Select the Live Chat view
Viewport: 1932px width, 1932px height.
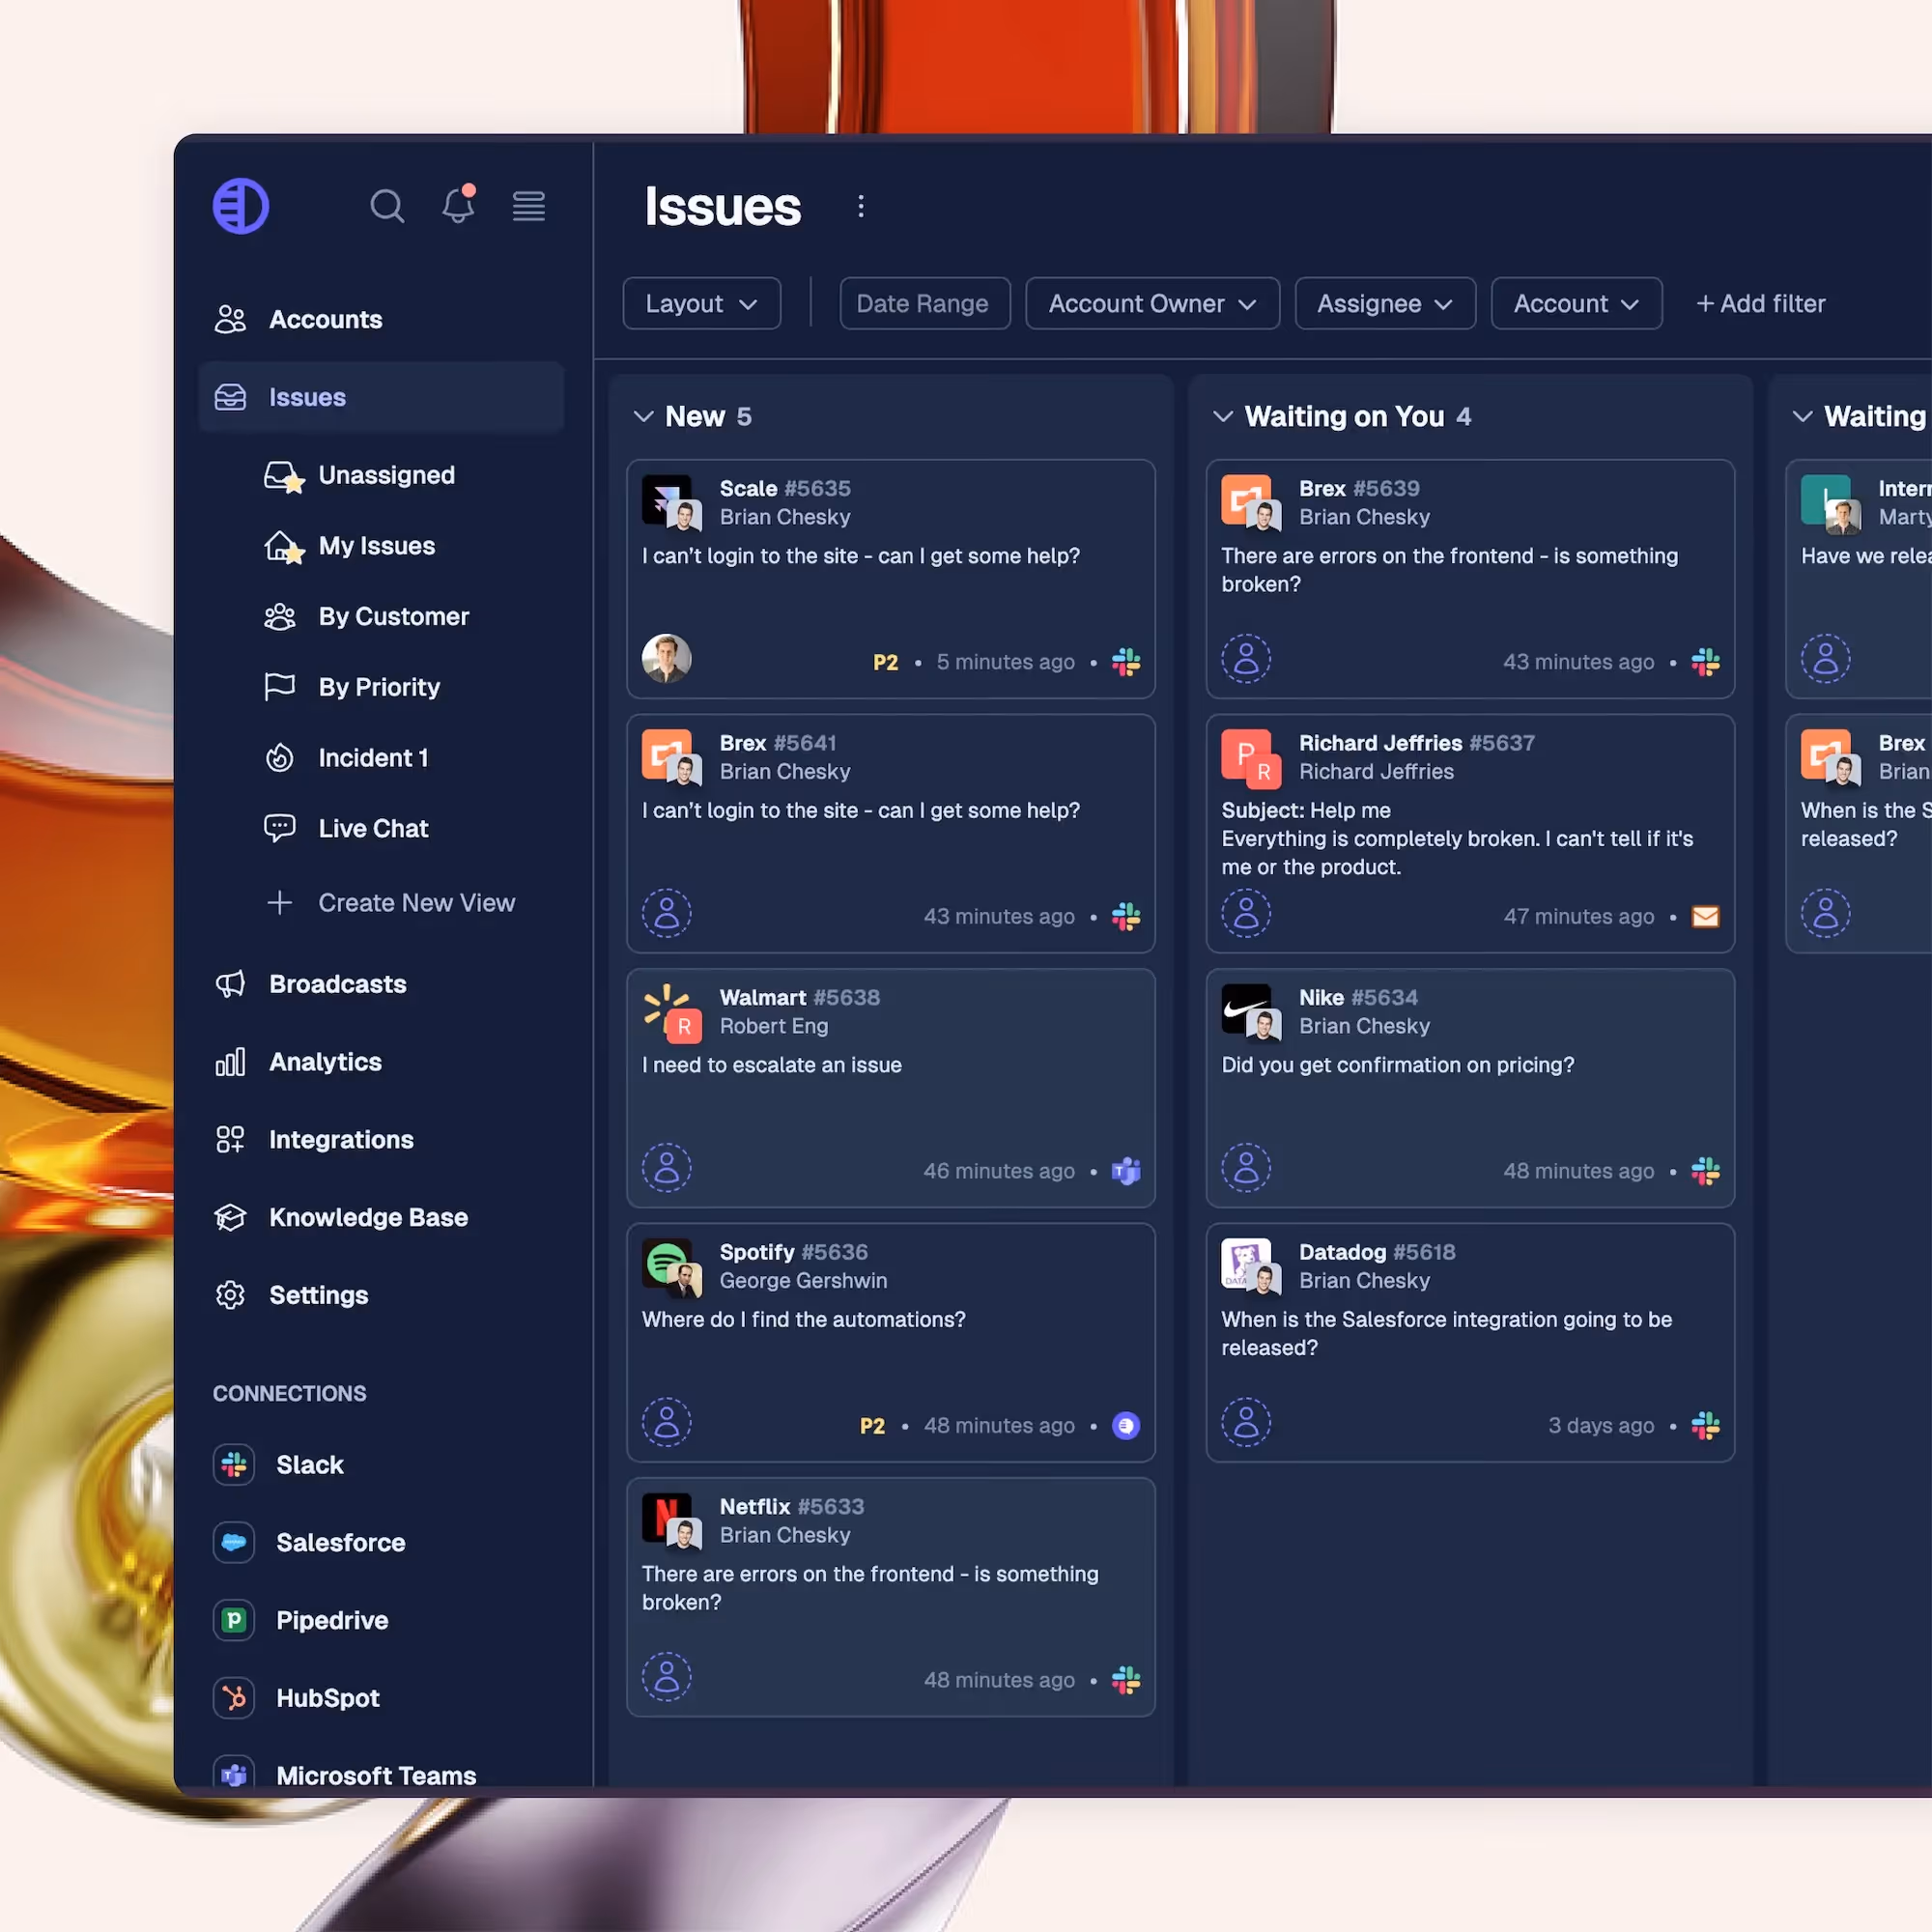346,828
